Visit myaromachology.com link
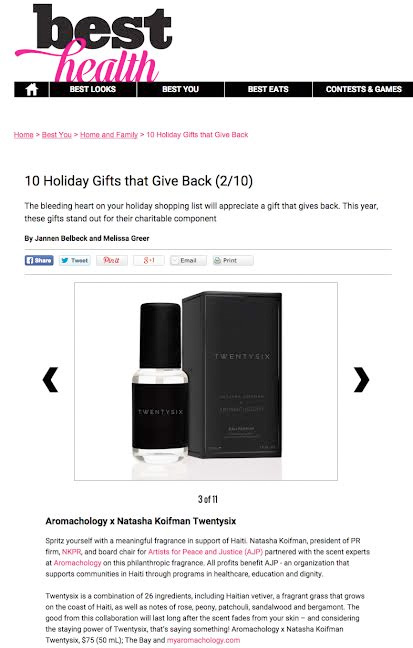 pyautogui.click(x=203, y=640)
